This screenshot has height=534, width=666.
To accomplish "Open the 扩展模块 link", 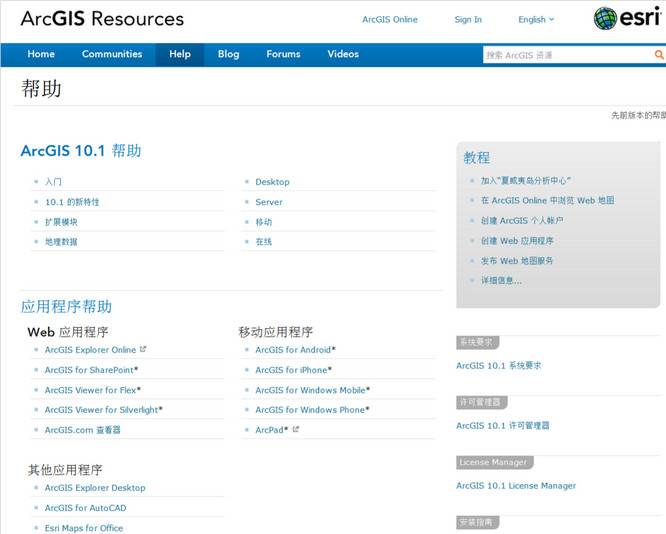I will 61,222.
